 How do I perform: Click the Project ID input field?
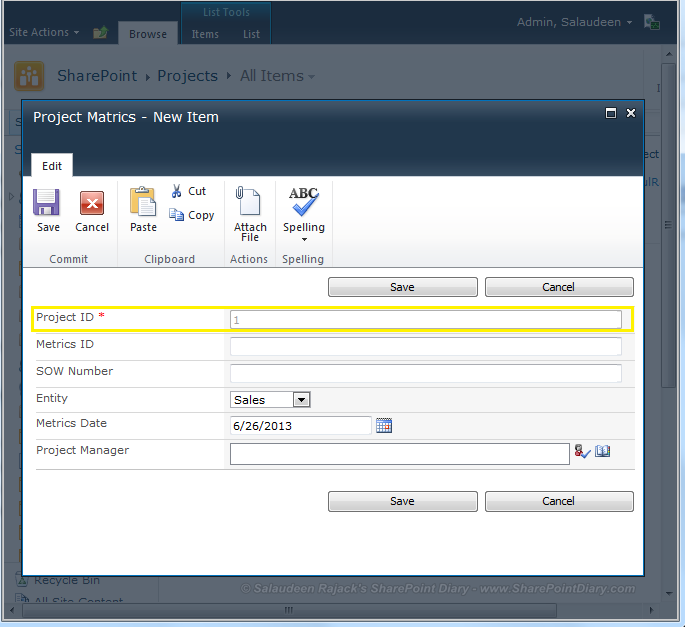click(x=426, y=320)
